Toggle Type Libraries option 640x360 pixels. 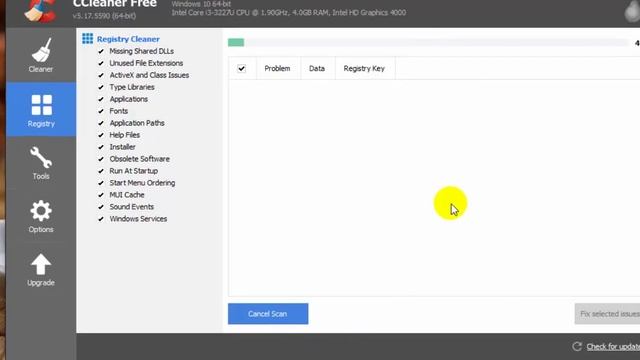click(101, 87)
